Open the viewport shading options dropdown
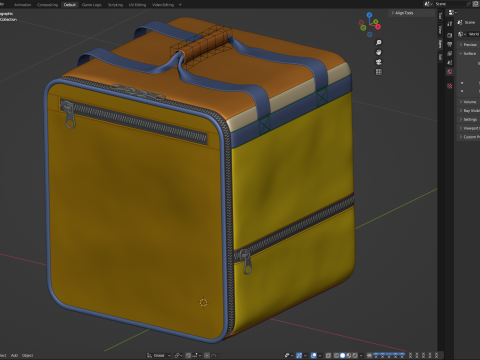 pos(361,355)
